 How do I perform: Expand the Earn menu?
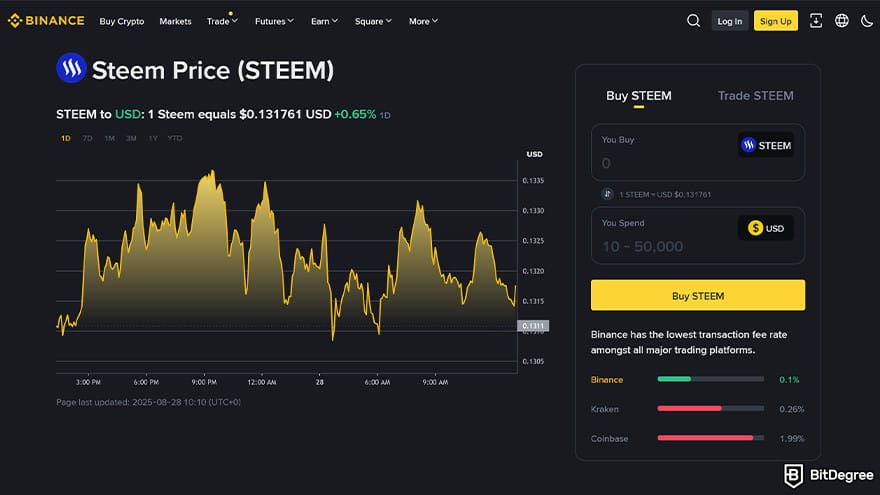click(x=324, y=21)
